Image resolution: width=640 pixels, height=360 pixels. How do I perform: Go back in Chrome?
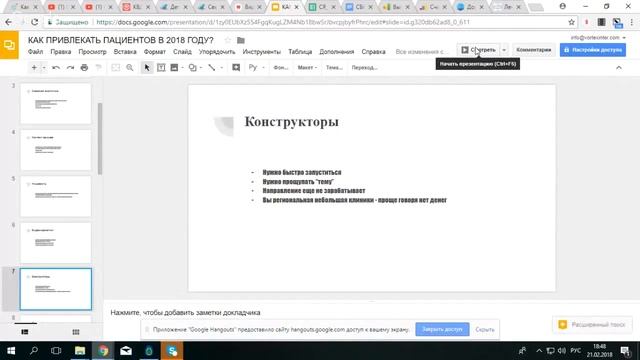[9, 22]
